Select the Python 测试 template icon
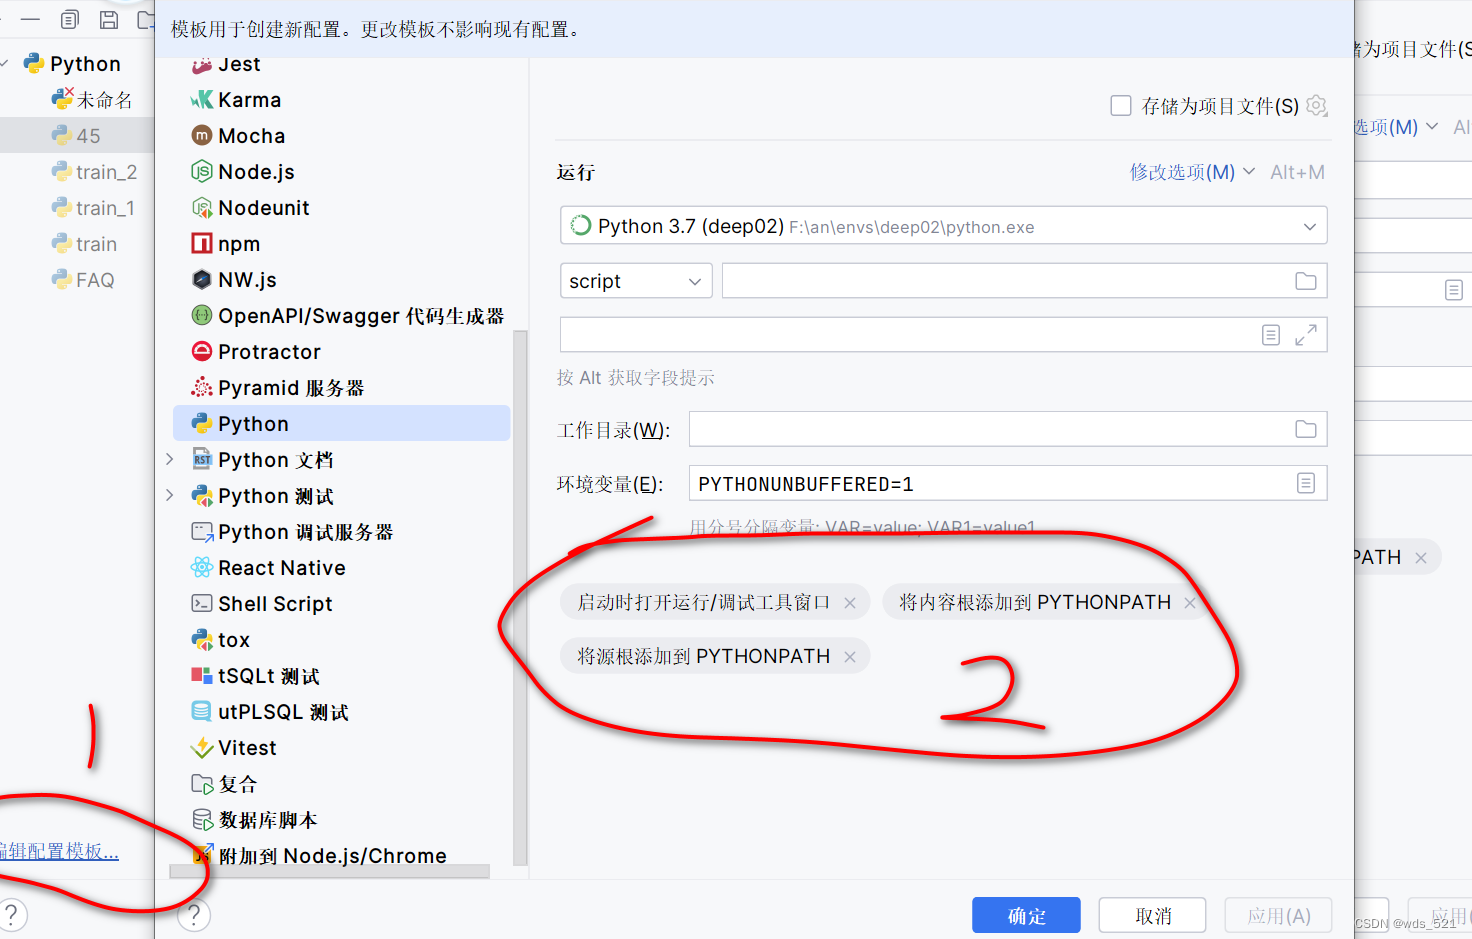The height and width of the screenshot is (939, 1472). [202, 496]
